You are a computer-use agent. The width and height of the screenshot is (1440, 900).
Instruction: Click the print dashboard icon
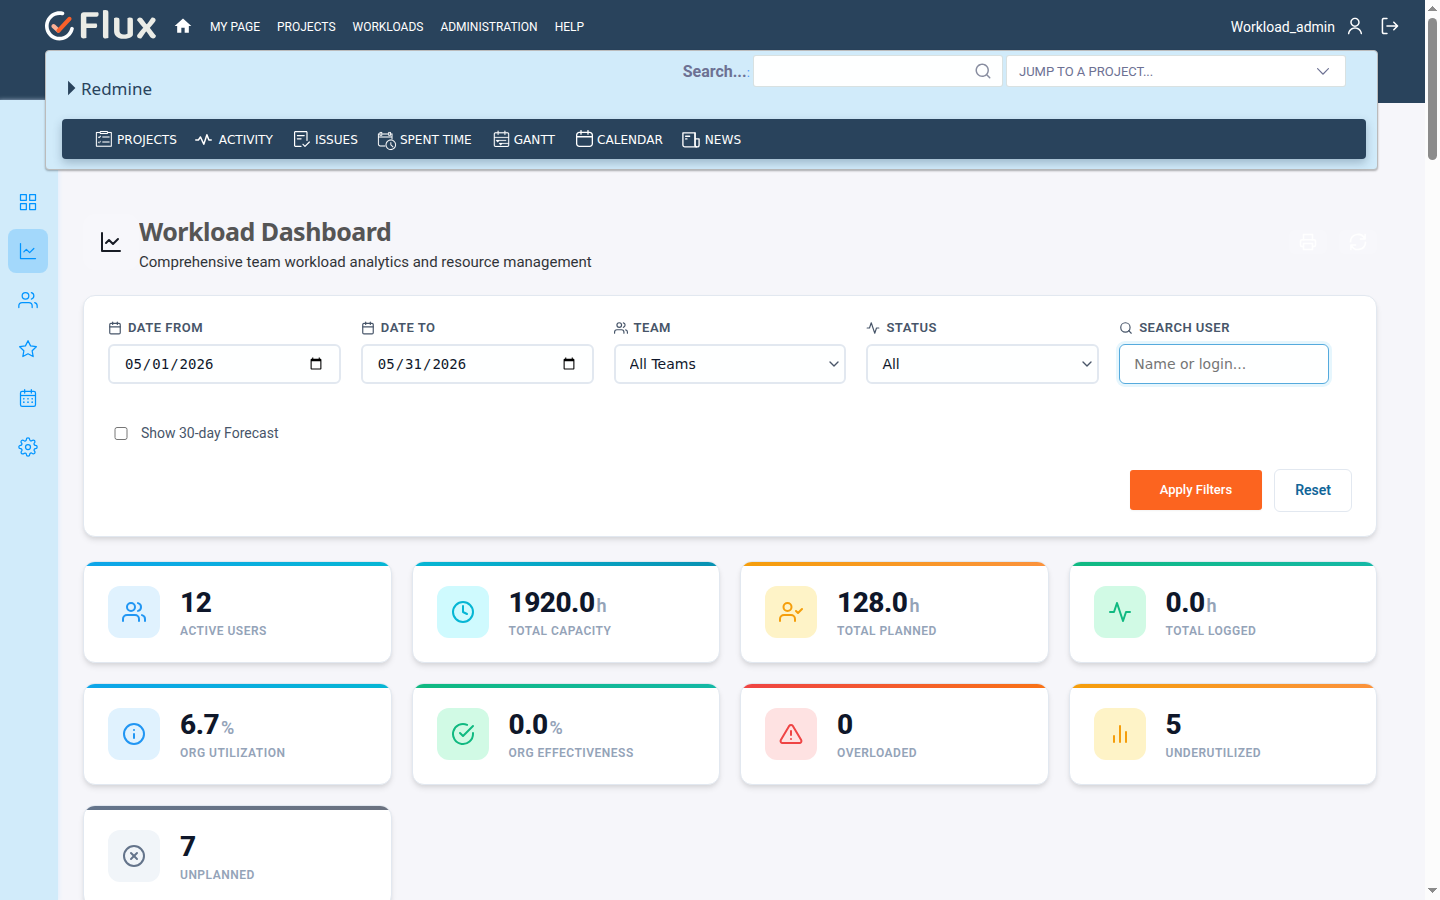(x=1308, y=242)
